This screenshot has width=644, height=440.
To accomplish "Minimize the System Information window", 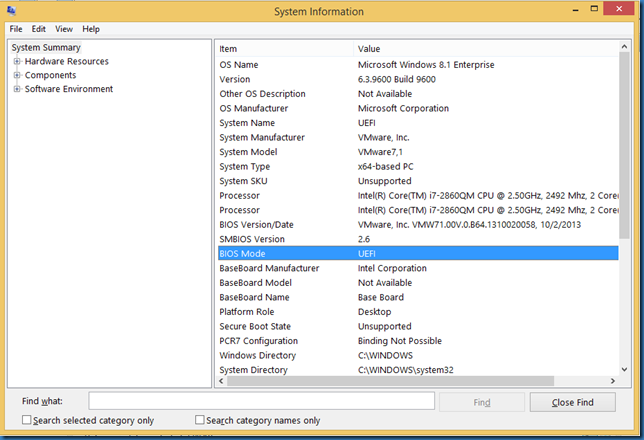I will point(575,9).
